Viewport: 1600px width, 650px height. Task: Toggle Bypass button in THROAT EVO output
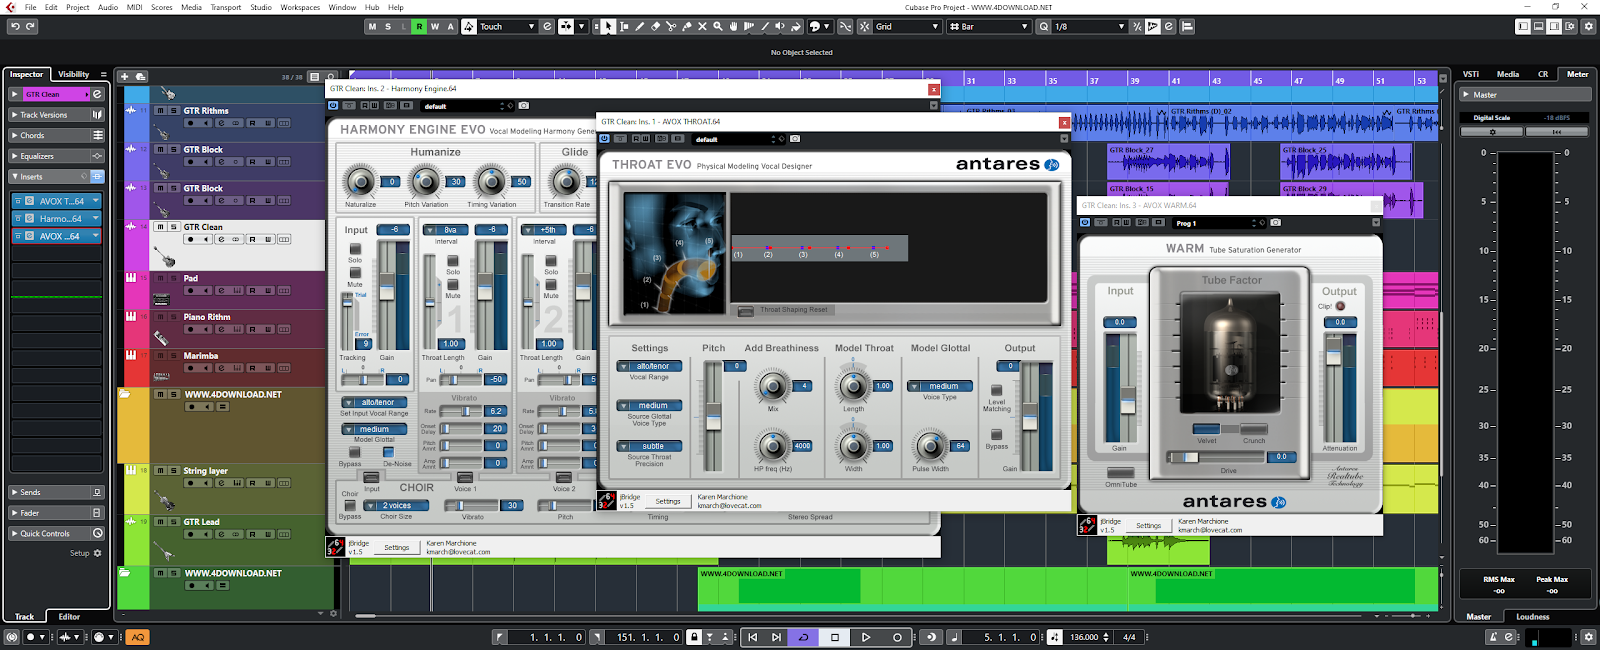tap(996, 434)
